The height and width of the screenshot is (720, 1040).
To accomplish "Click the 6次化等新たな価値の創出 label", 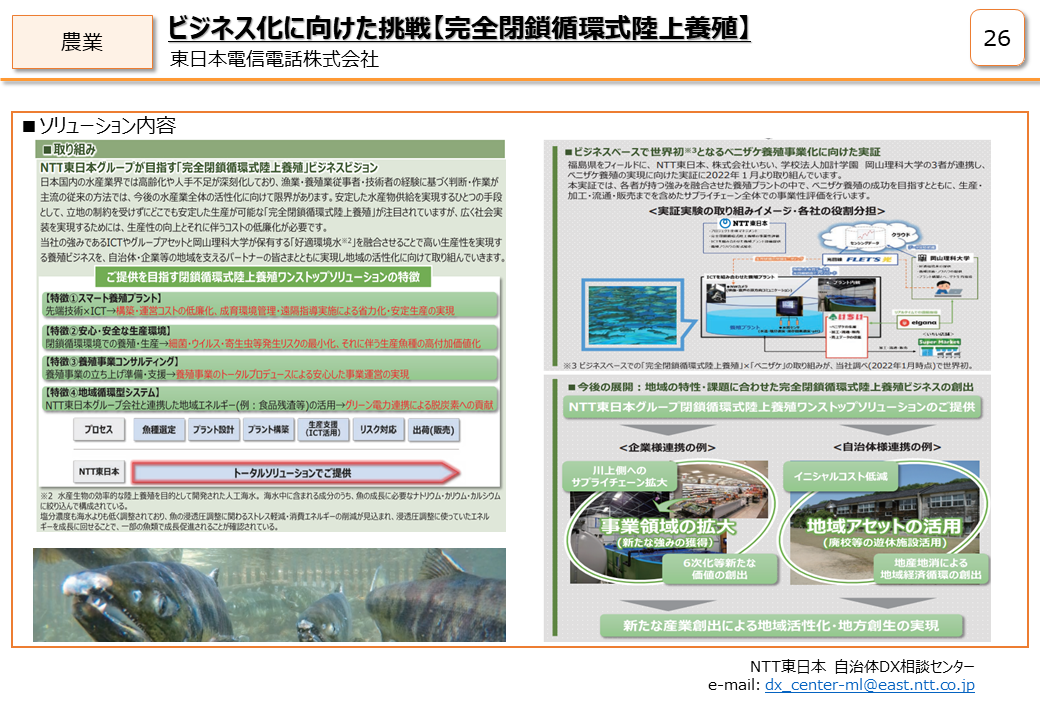I will [720, 569].
